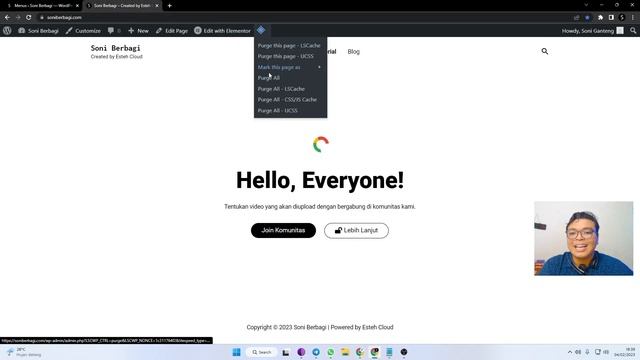
Task: Open the WordPress logo admin menu
Action: [7, 31]
